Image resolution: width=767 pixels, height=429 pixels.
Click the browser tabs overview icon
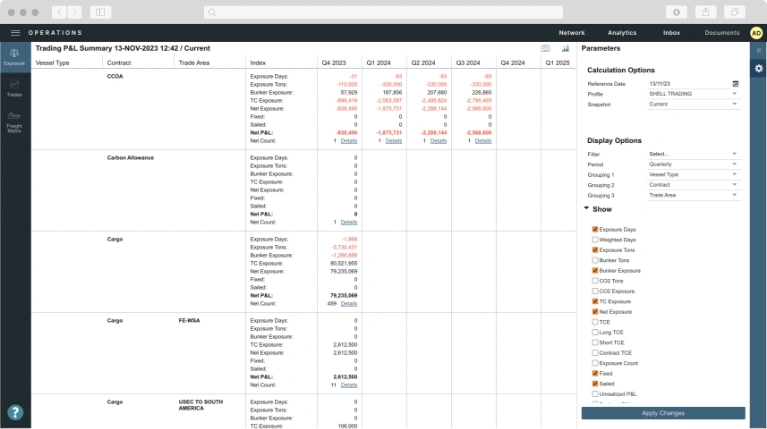click(x=735, y=12)
